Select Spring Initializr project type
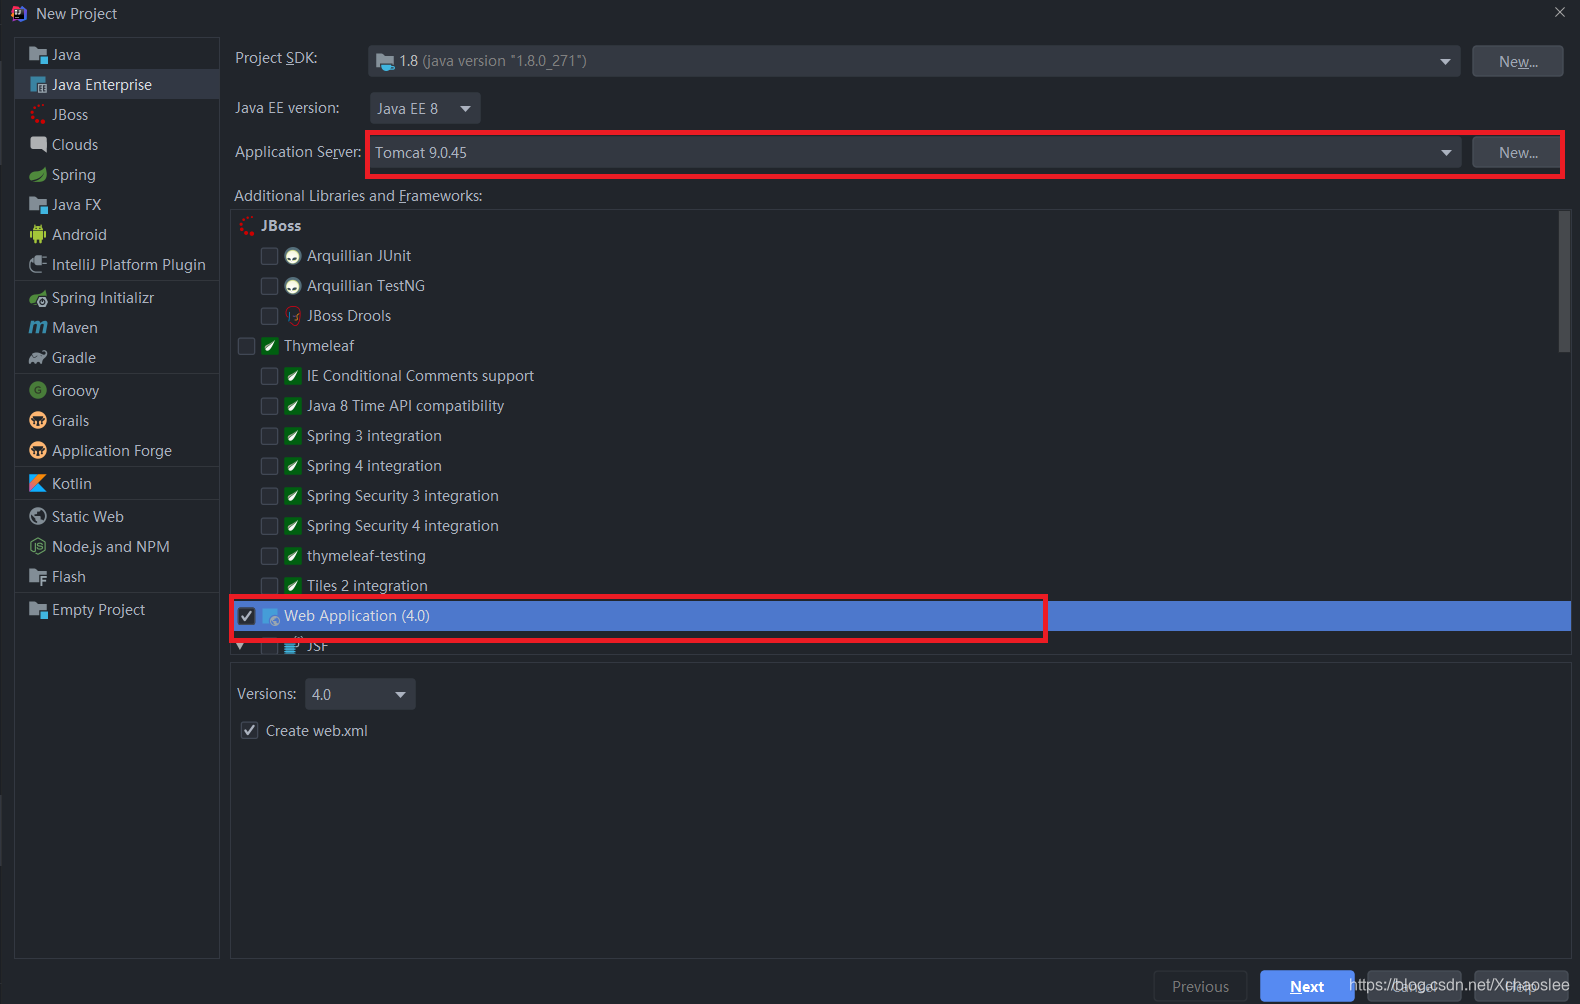This screenshot has height=1004, width=1580. (117, 298)
